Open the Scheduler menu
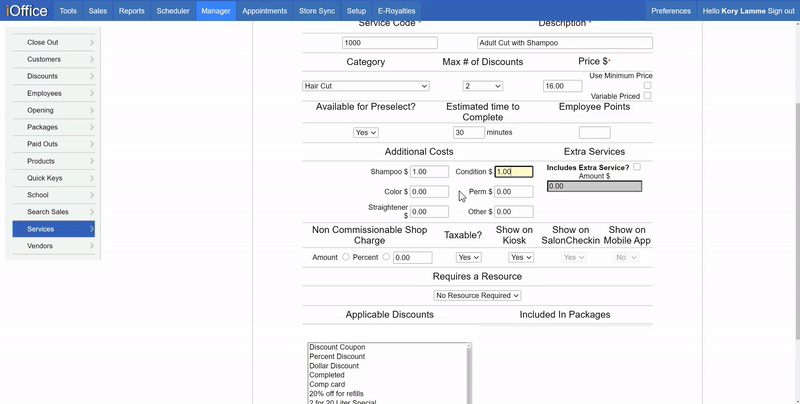This screenshot has width=800, height=404. (173, 11)
